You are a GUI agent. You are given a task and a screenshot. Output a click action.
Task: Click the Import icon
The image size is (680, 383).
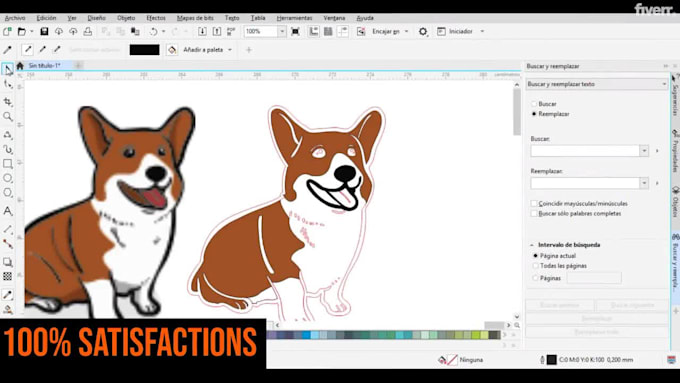[202, 31]
